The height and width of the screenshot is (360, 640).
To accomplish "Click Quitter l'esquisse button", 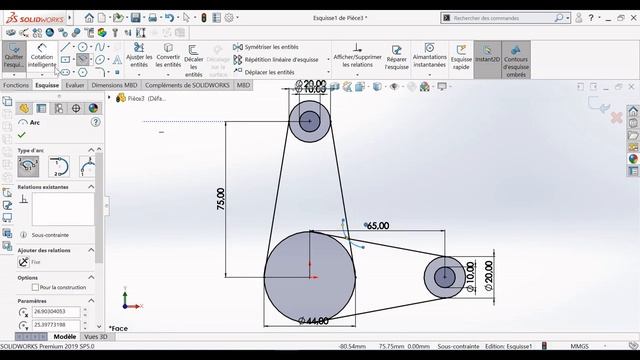I will click(x=14, y=56).
